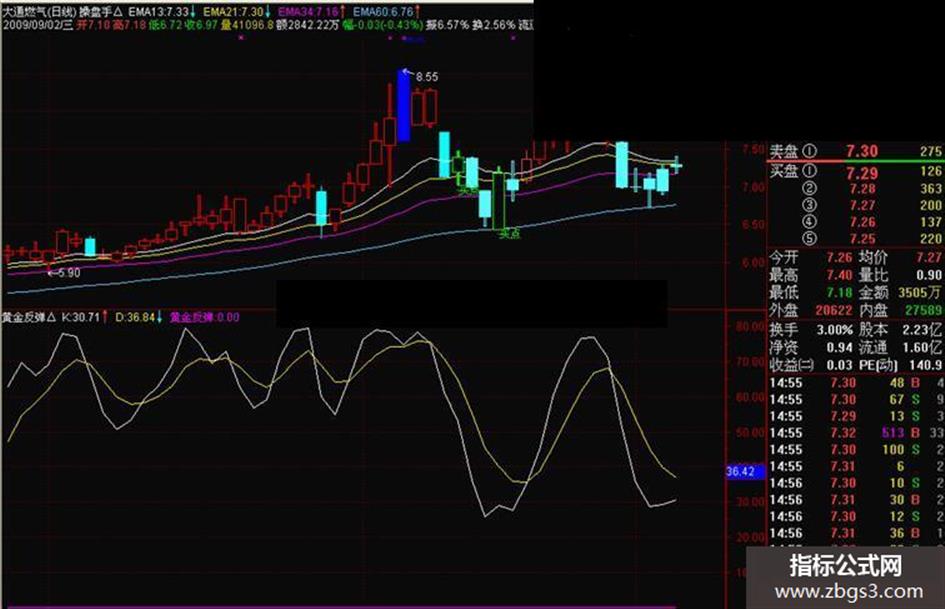Click the -0.03(-0.43%) change value
This screenshot has height=609, width=945.
coord(388,25)
